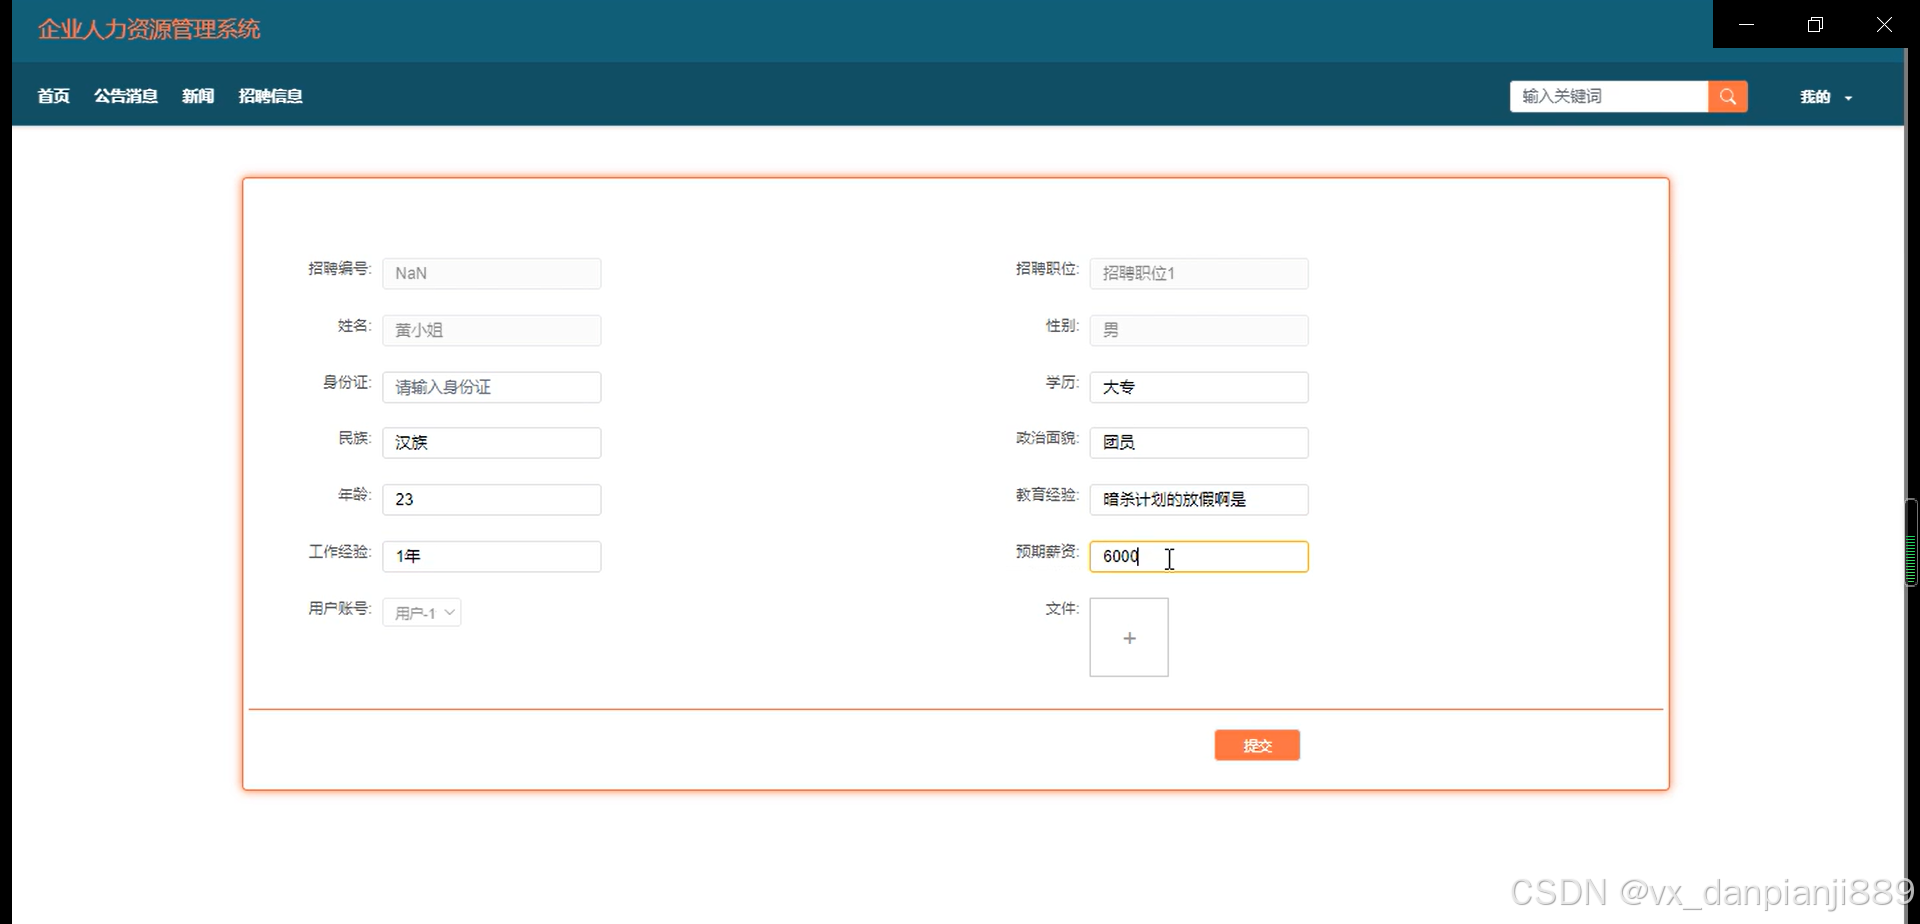
Task: Click the disabled 性别 field showing 男
Action: (1199, 330)
